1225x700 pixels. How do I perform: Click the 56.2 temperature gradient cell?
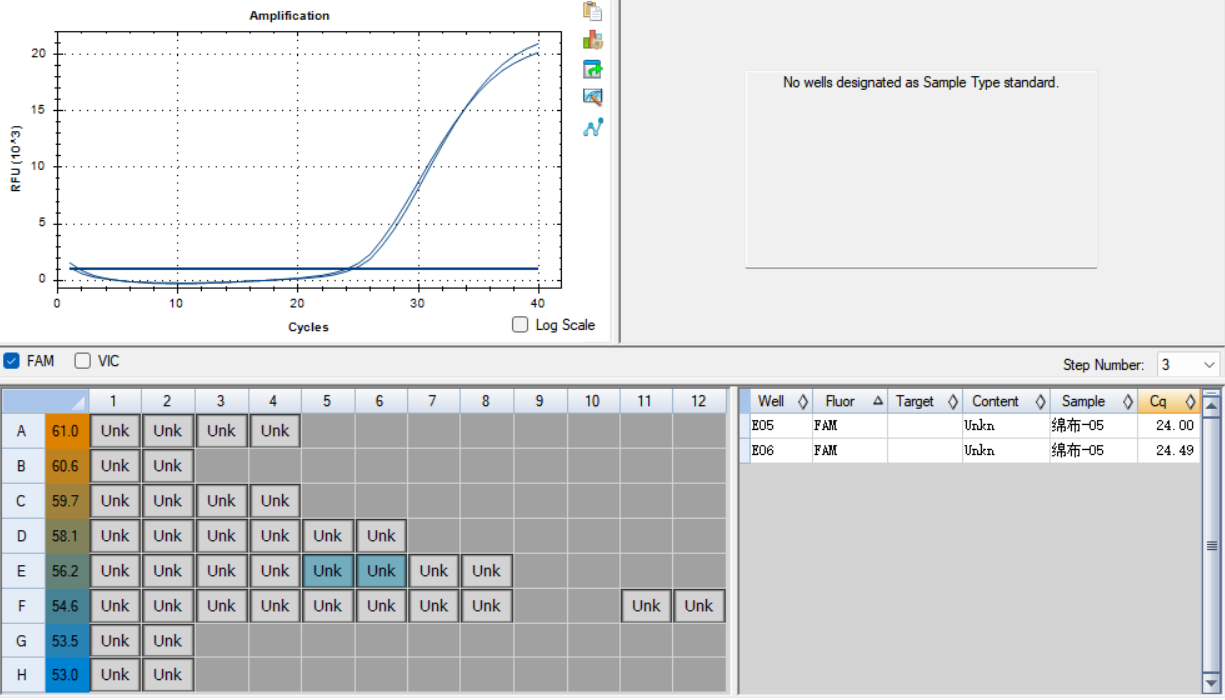(66, 570)
